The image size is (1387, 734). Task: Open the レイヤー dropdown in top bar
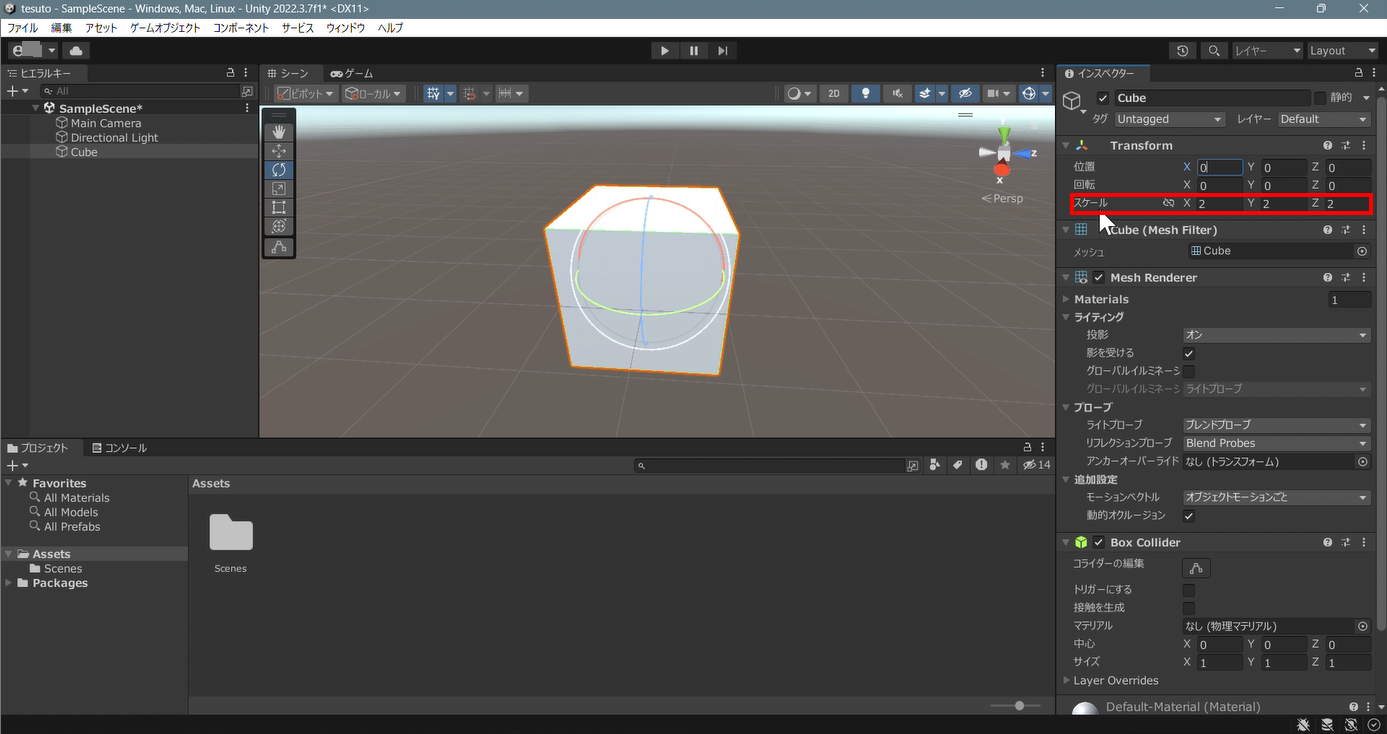1267,50
